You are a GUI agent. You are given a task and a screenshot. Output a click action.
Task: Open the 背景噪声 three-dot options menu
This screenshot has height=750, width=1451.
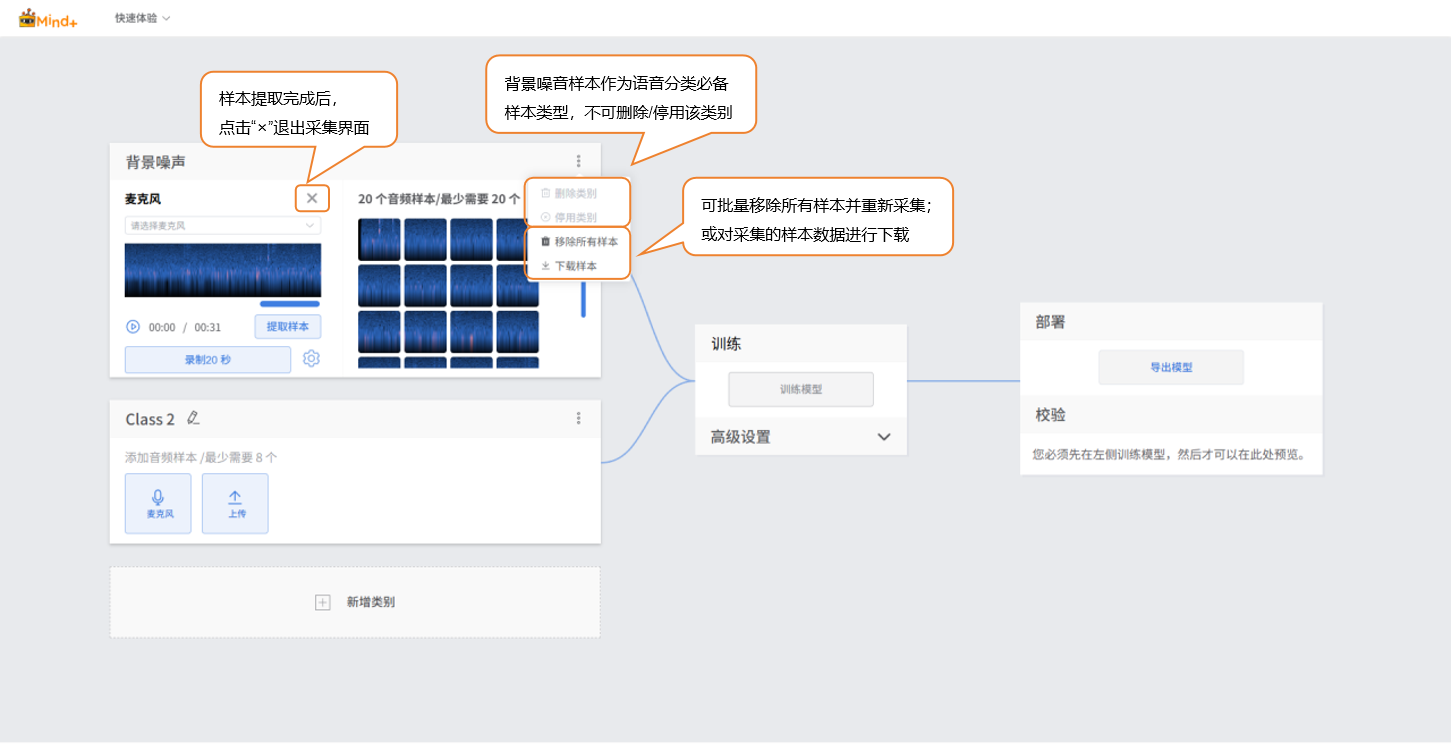578,161
